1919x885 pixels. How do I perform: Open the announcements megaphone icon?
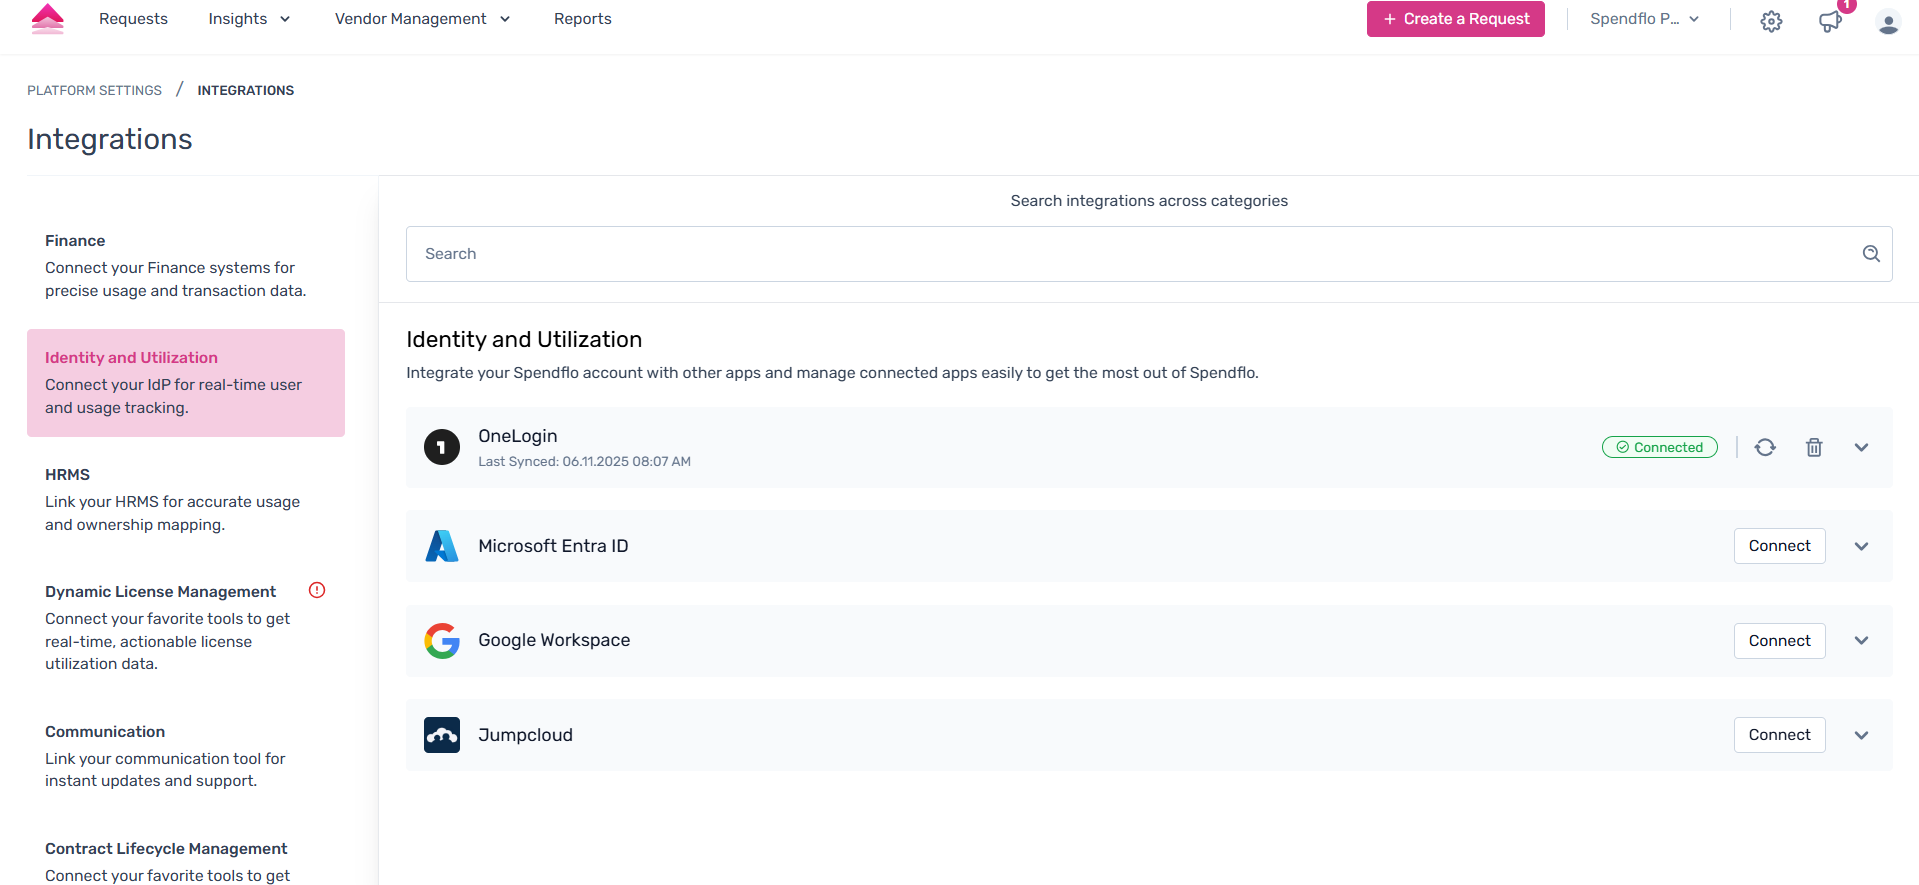tap(1829, 22)
